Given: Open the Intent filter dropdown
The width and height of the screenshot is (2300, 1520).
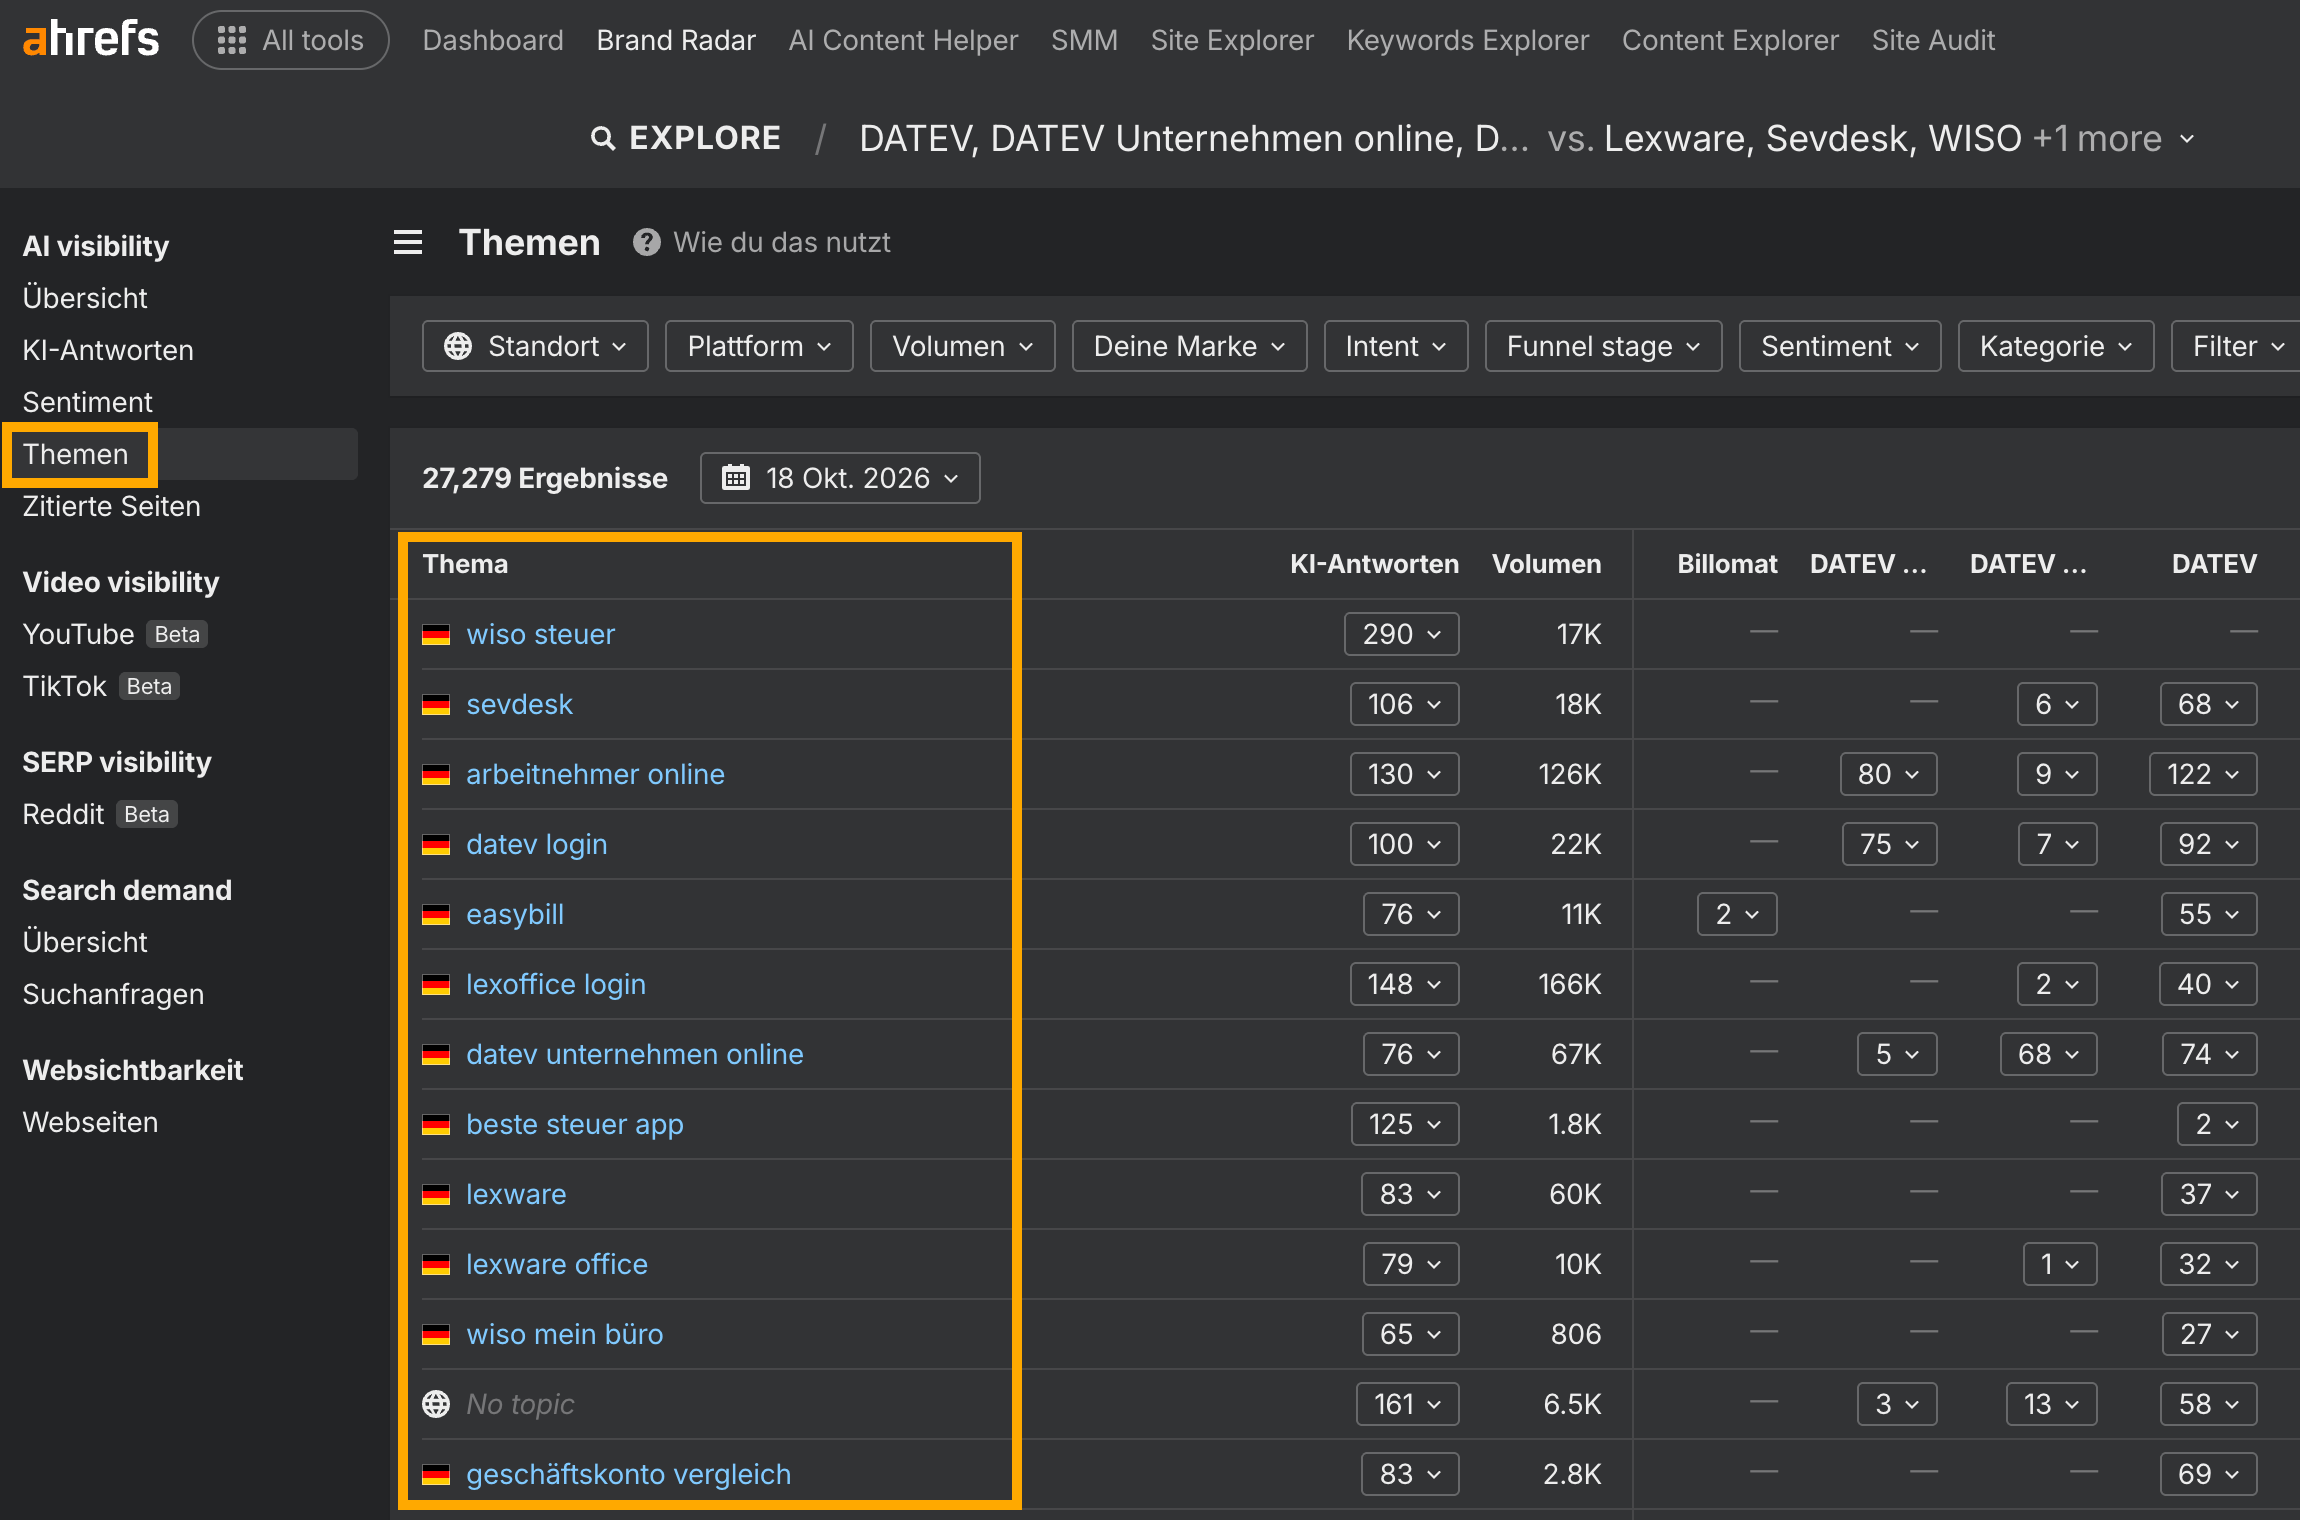Looking at the screenshot, I should click(x=1396, y=346).
